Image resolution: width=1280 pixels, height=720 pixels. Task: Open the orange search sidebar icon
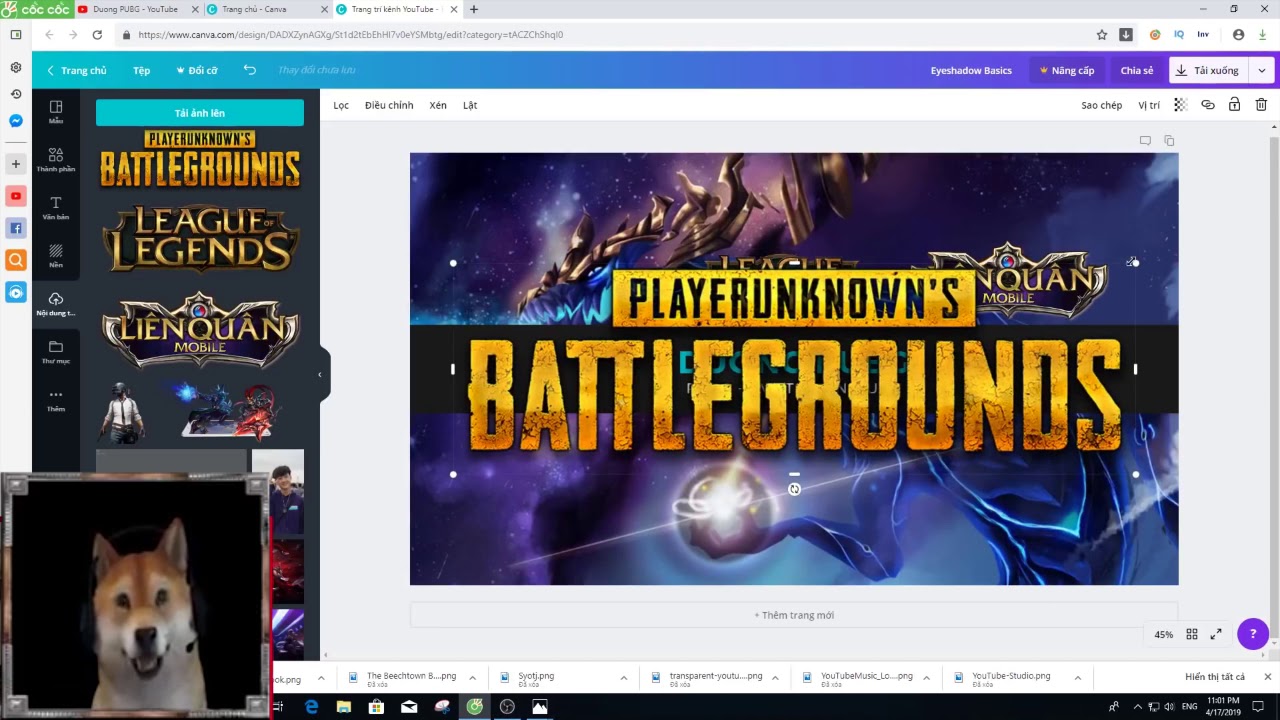[x=16, y=260]
